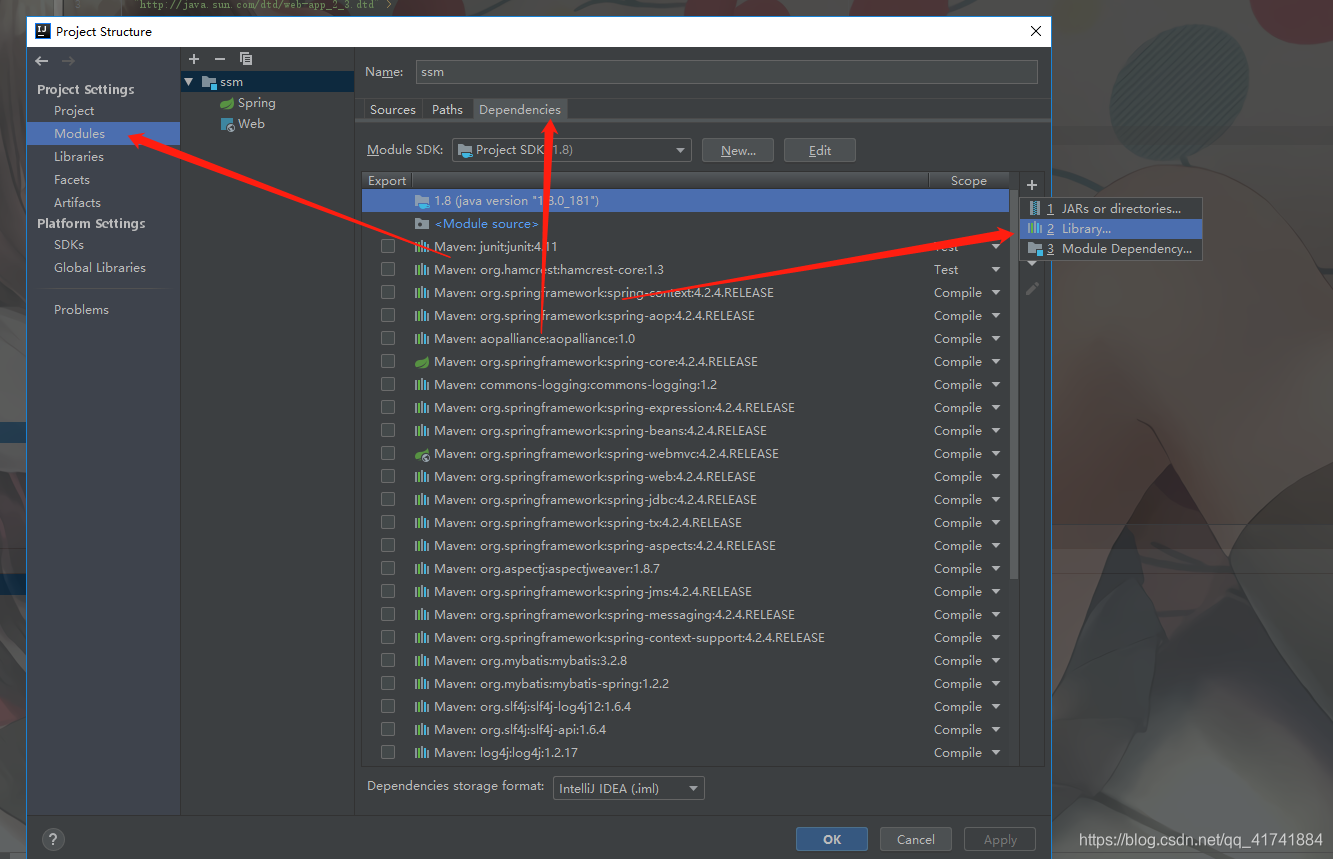
Task: Check Export for junit:junit dependency
Action: [388, 247]
